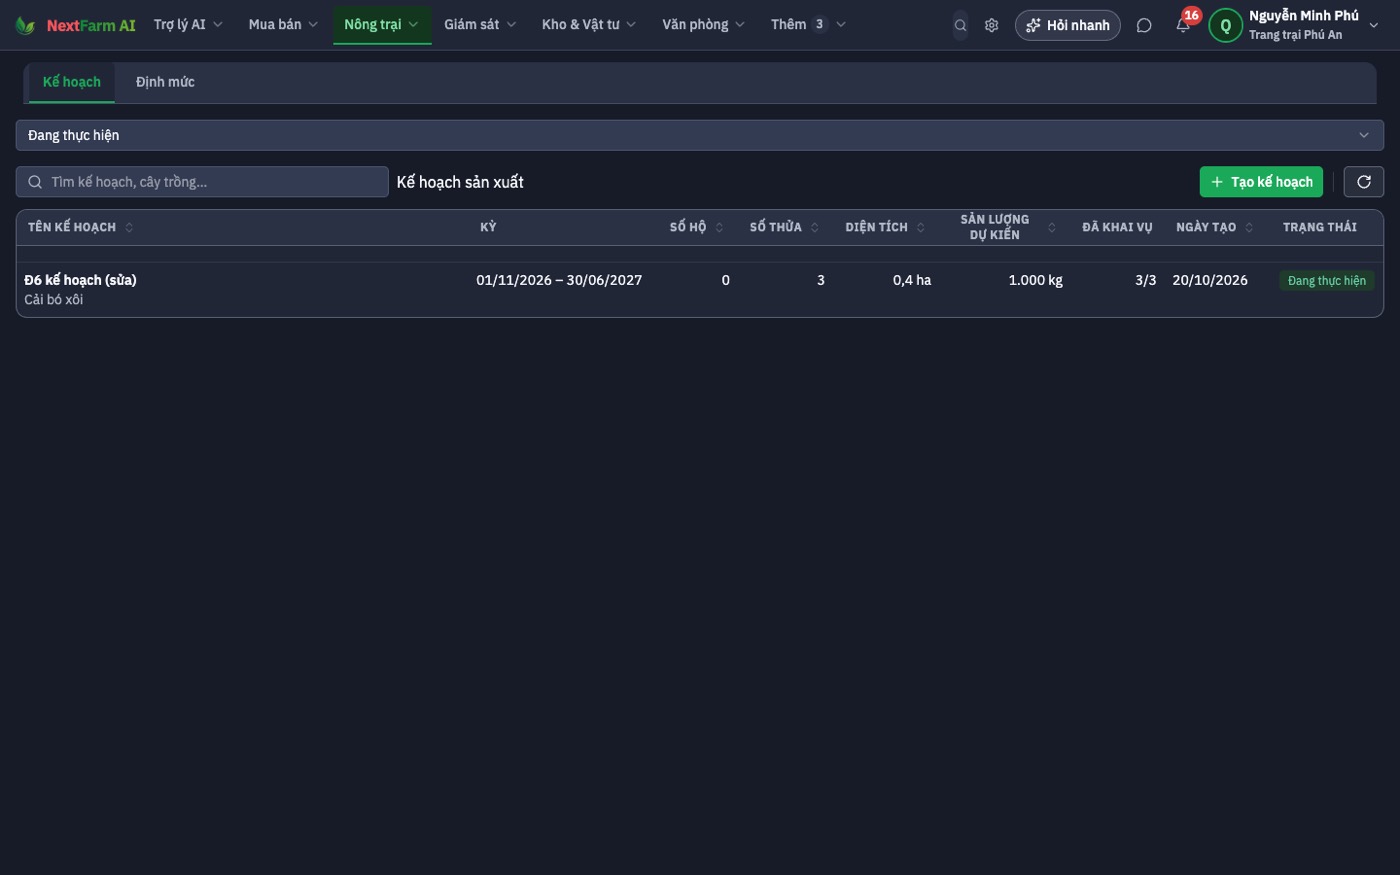Click the period 01/11/2026 – 30/06/2027 cell

point(559,280)
